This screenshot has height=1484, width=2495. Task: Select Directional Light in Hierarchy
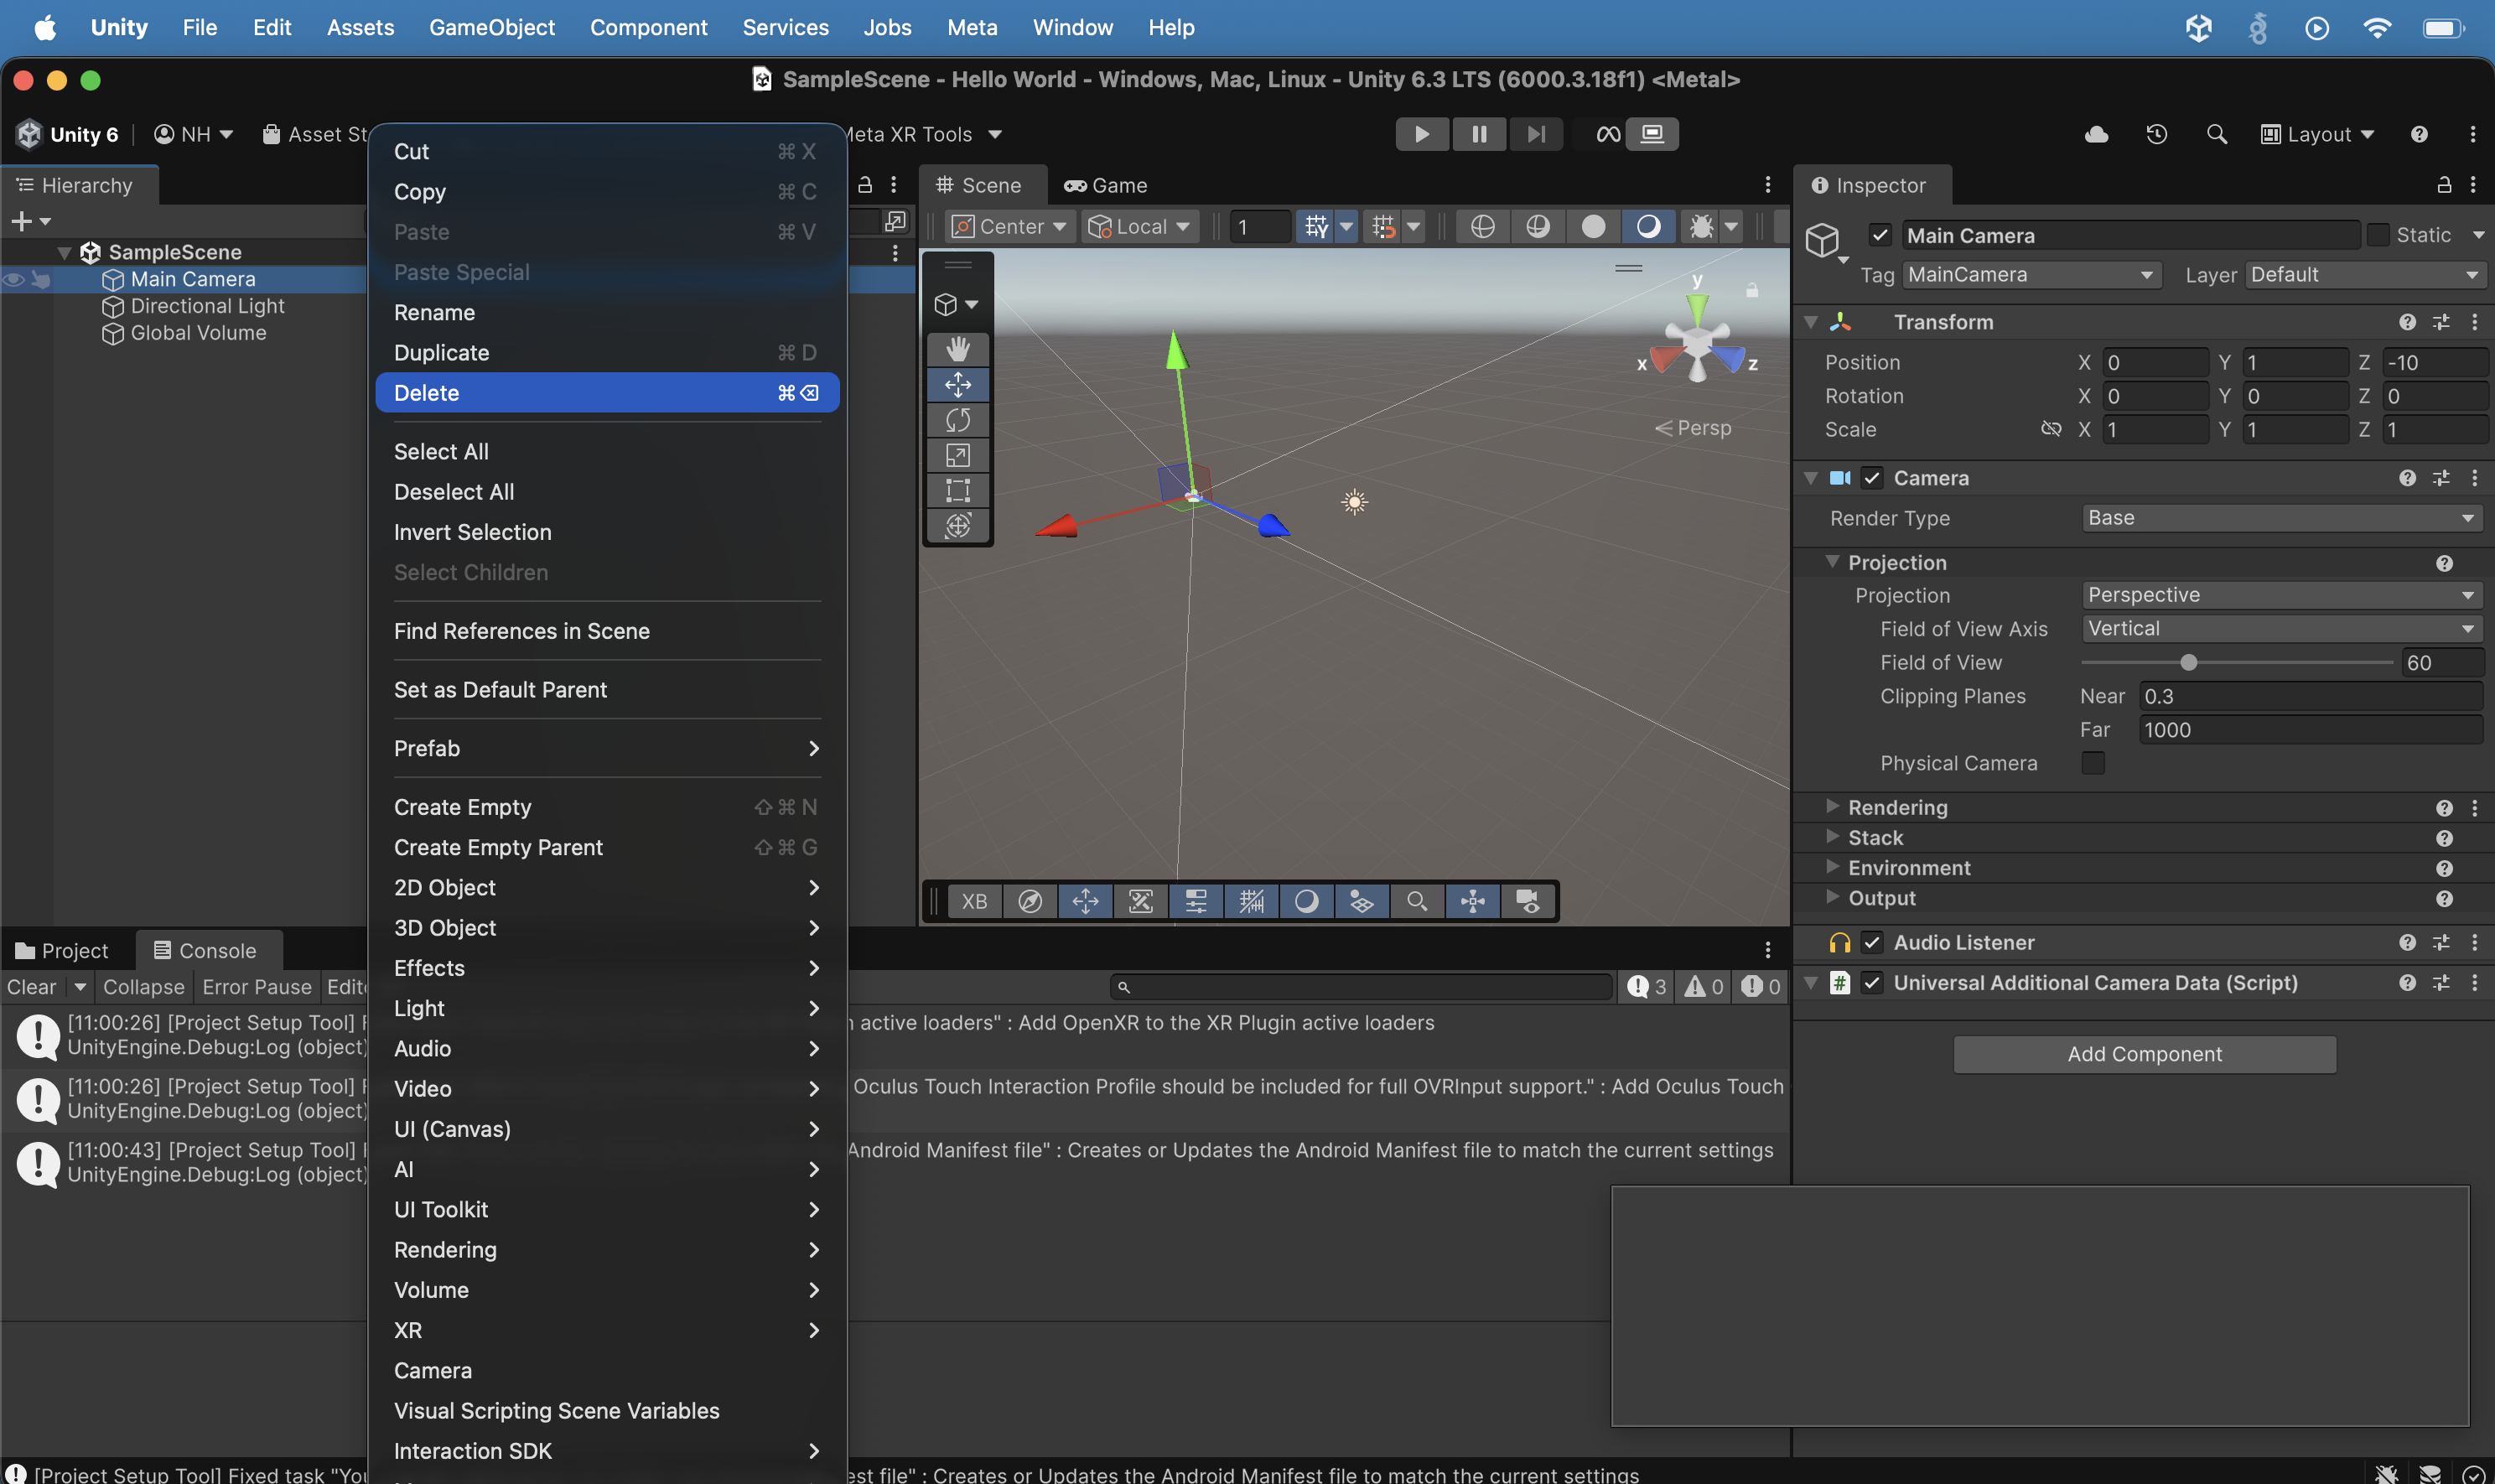(206, 306)
